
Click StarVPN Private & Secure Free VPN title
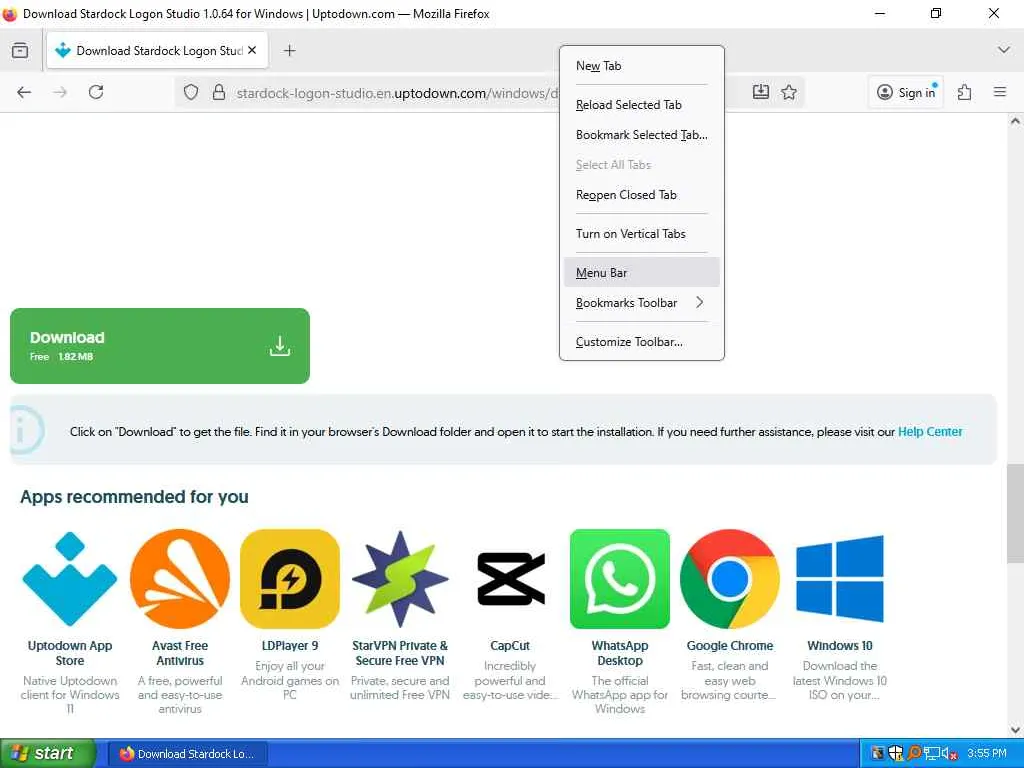(400, 653)
